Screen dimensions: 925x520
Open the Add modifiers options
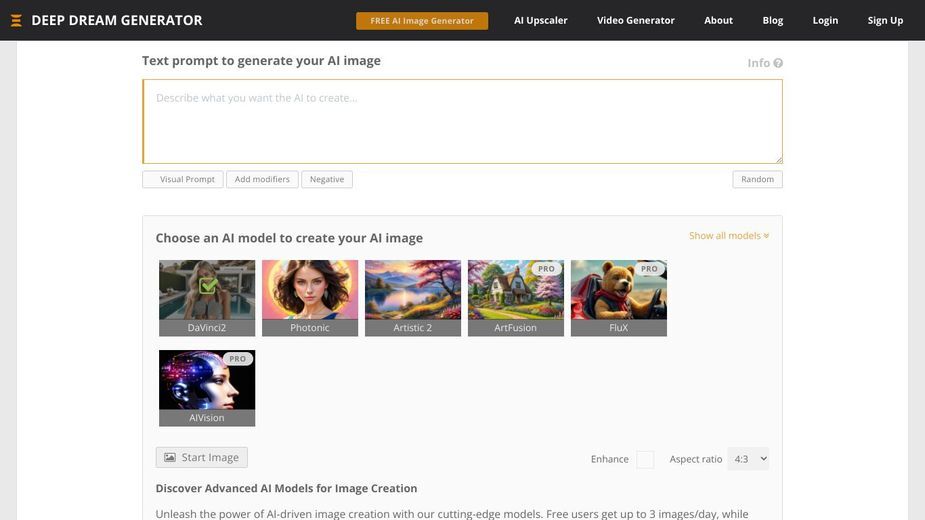pyautogui.click(x=262, y=179)
